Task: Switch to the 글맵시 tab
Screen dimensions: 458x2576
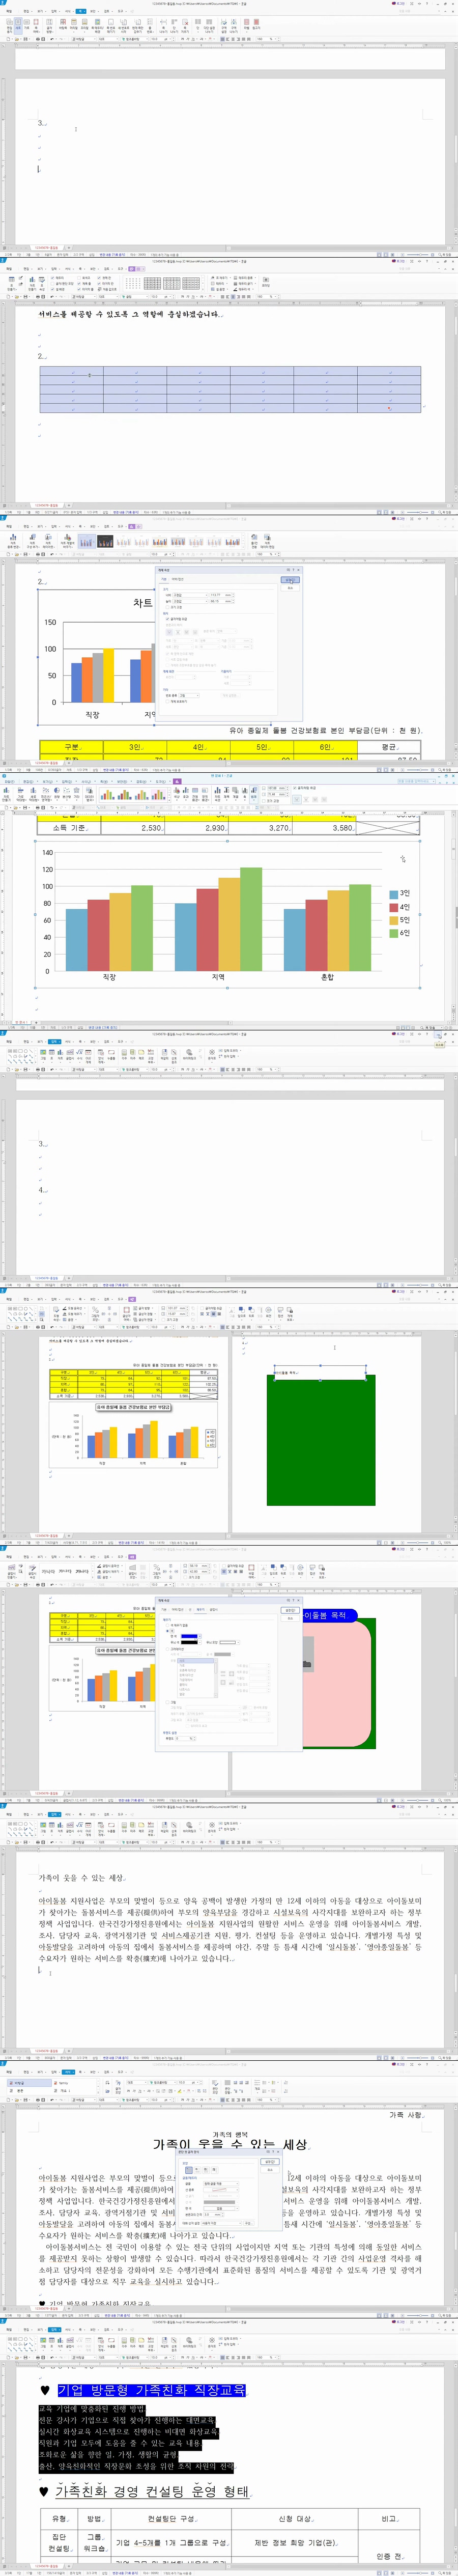Action: point(213,1609)
